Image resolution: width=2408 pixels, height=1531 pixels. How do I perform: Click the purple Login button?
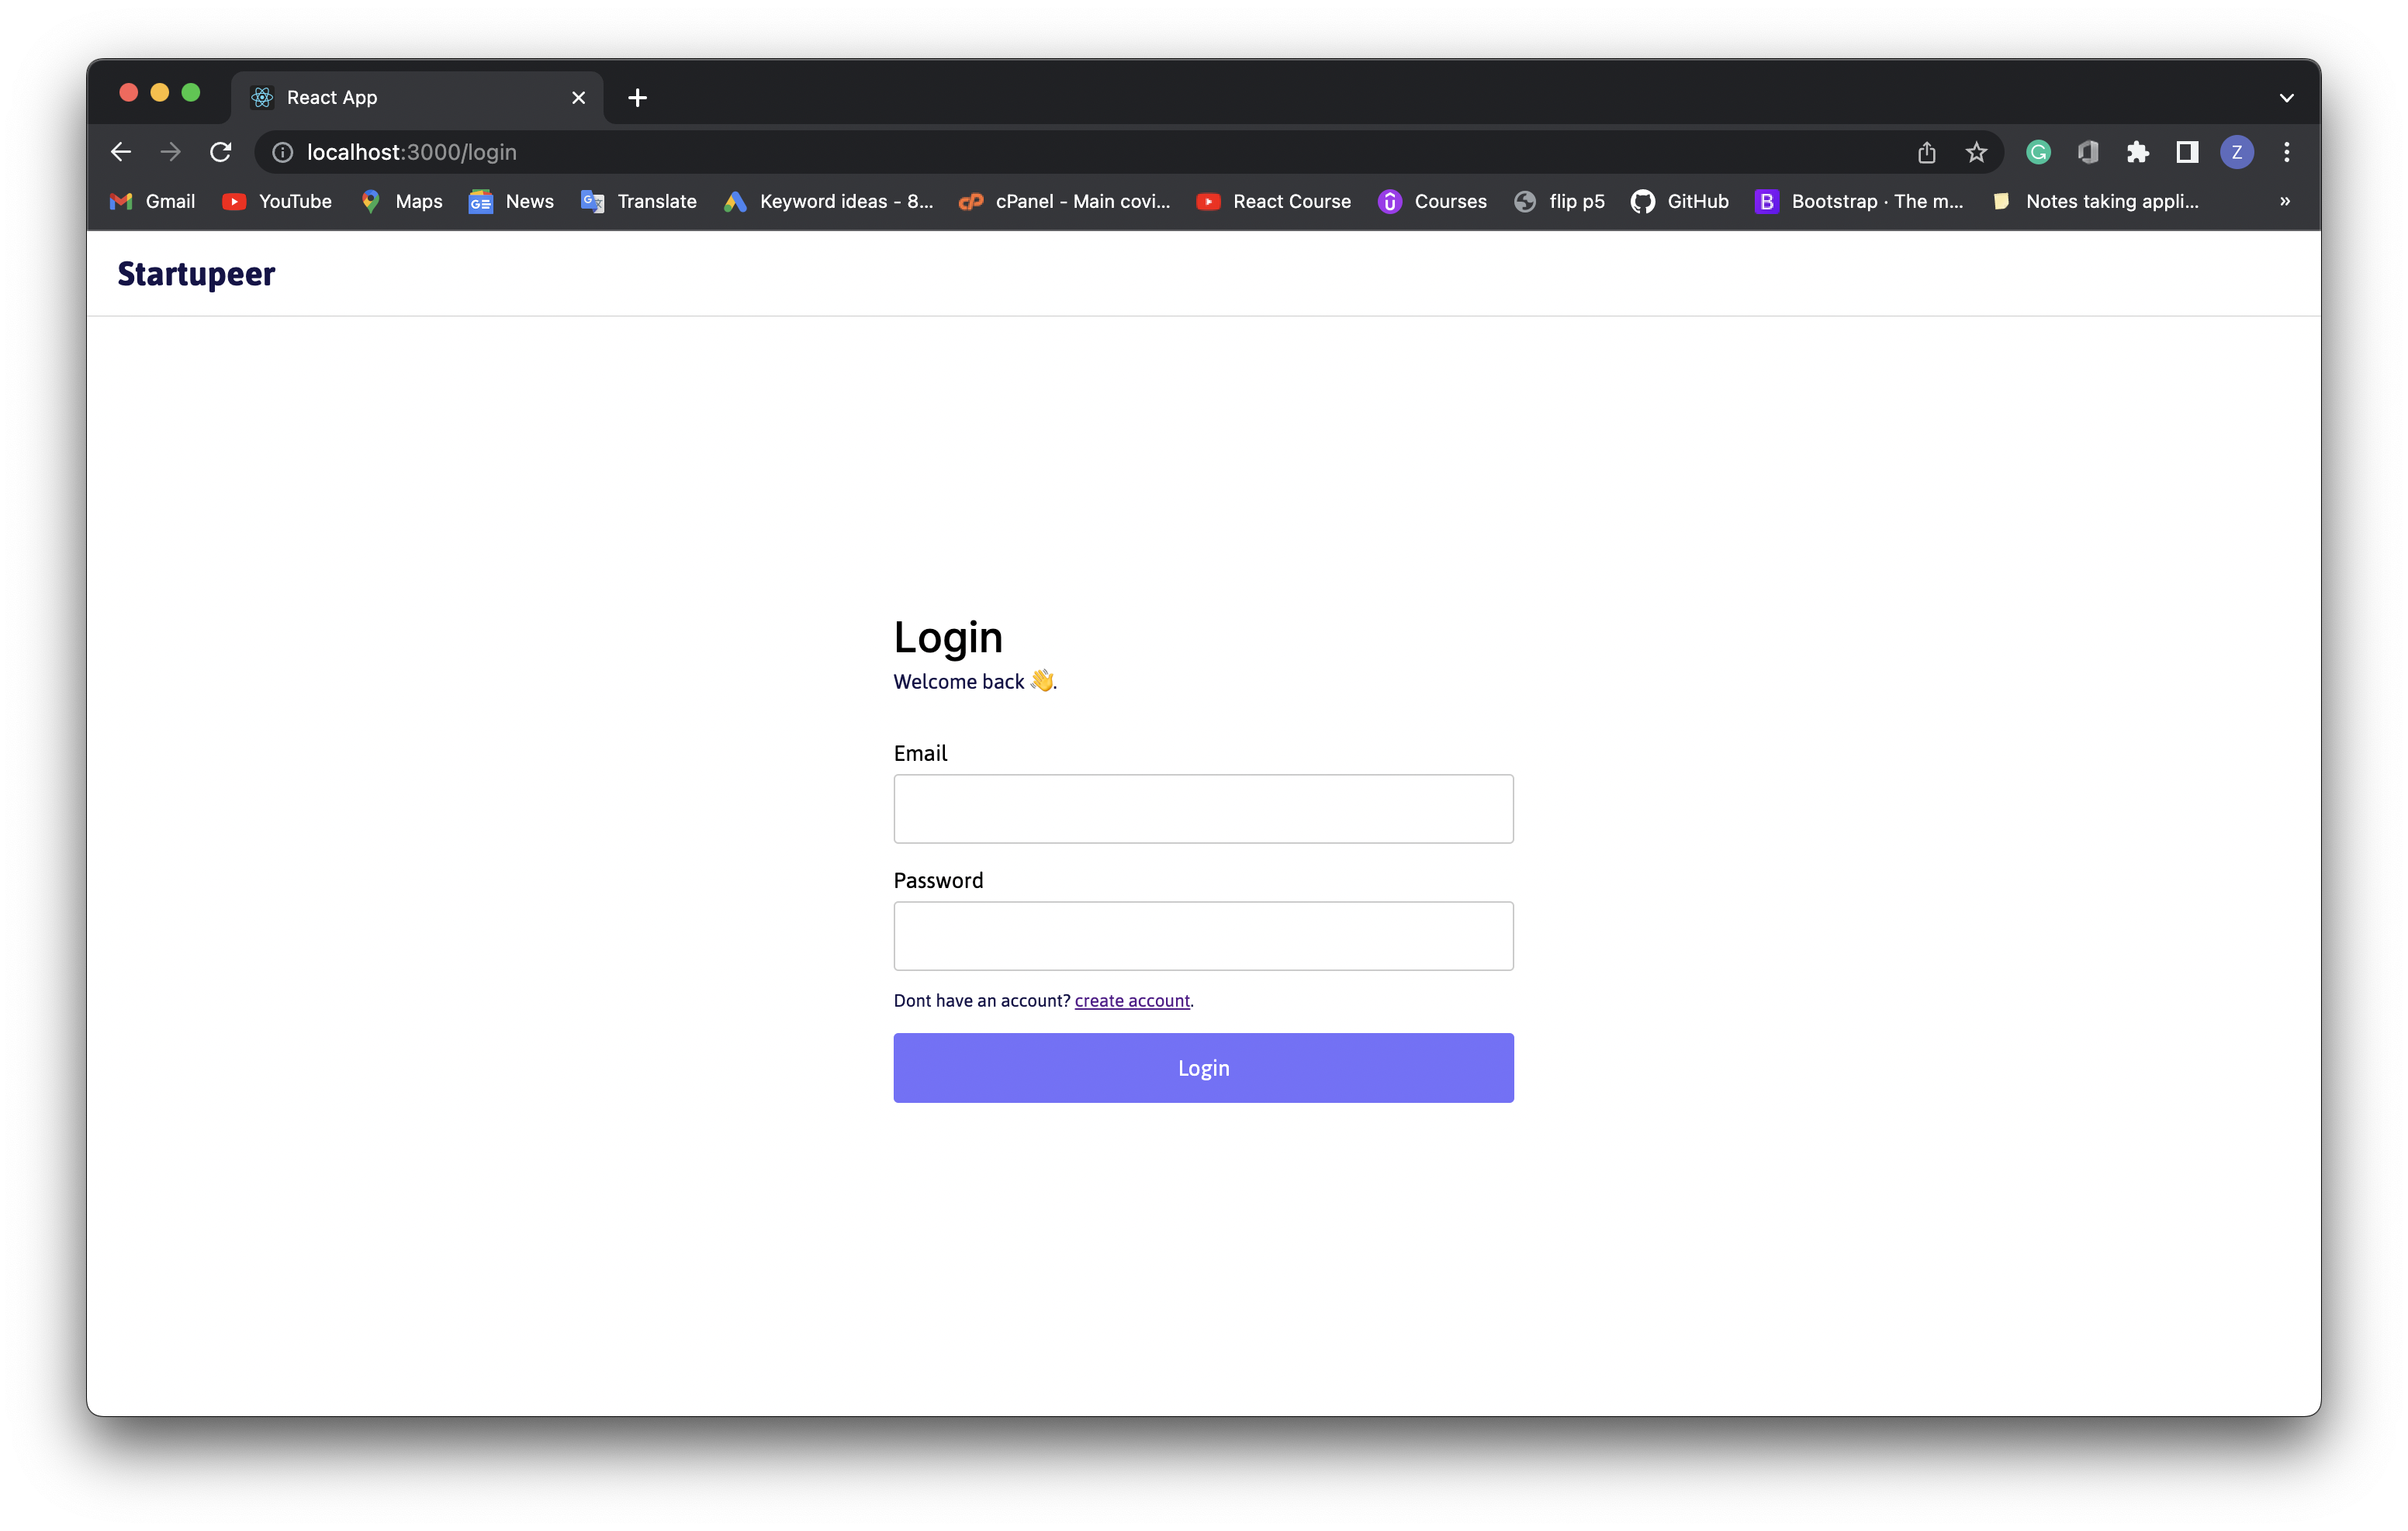point(1203,1067)
